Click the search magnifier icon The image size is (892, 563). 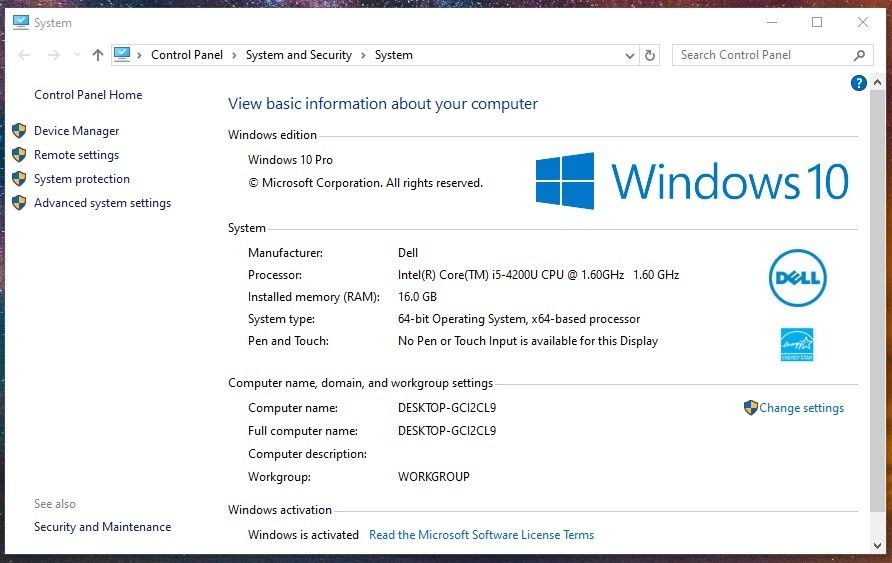[859, 55]
